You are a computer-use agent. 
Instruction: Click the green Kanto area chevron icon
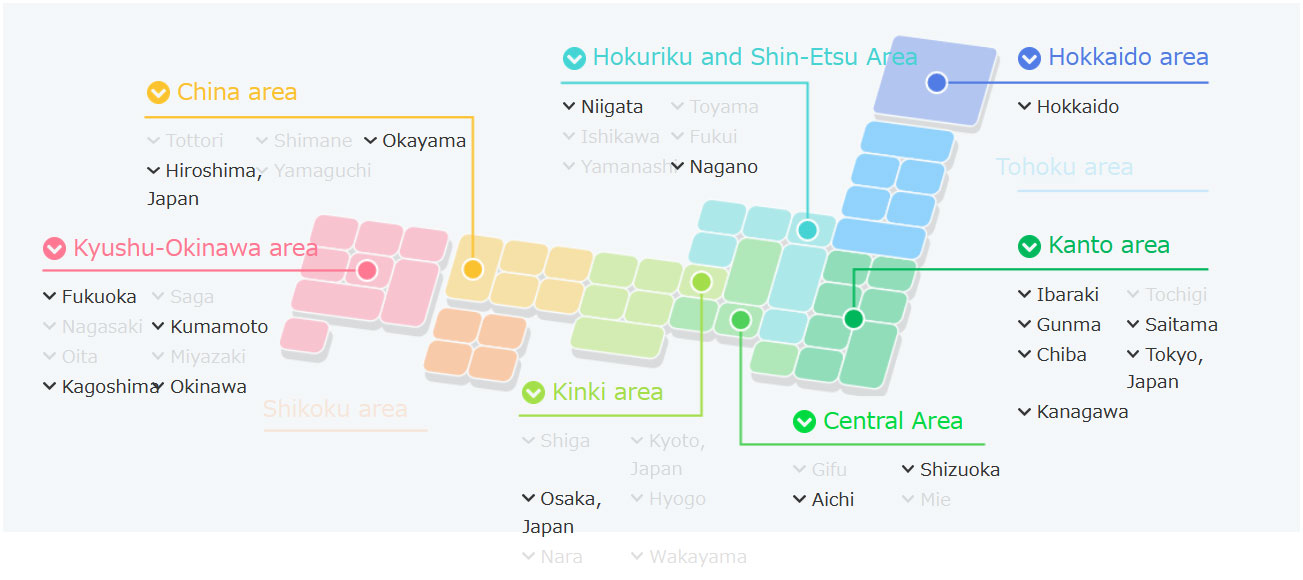coord(1029,246)
